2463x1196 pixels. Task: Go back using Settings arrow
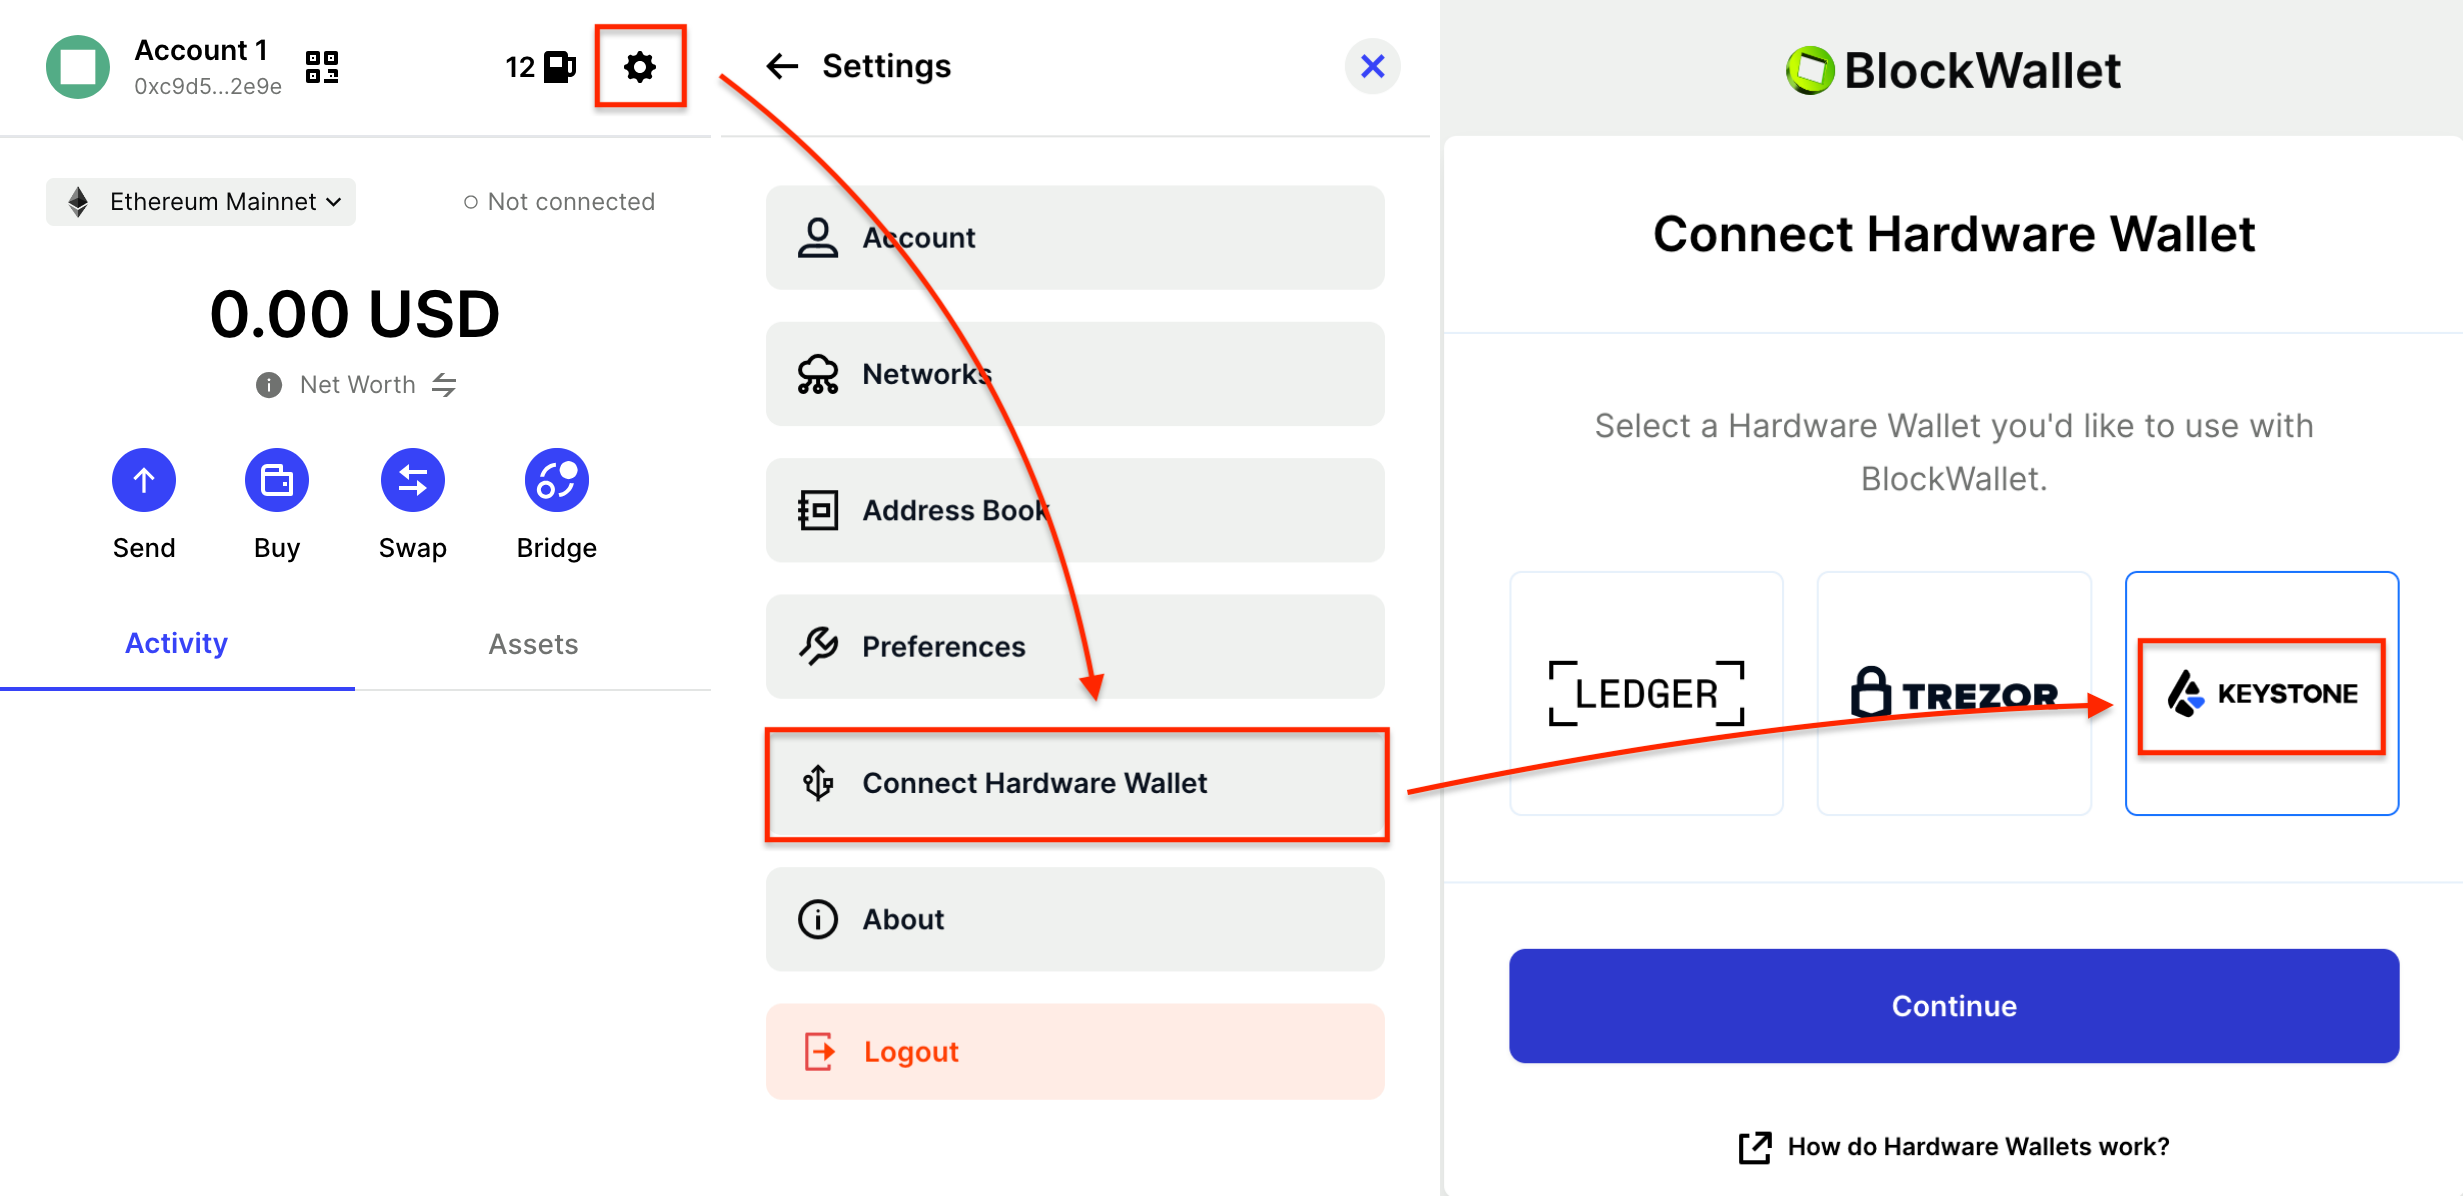pos(782,67)
